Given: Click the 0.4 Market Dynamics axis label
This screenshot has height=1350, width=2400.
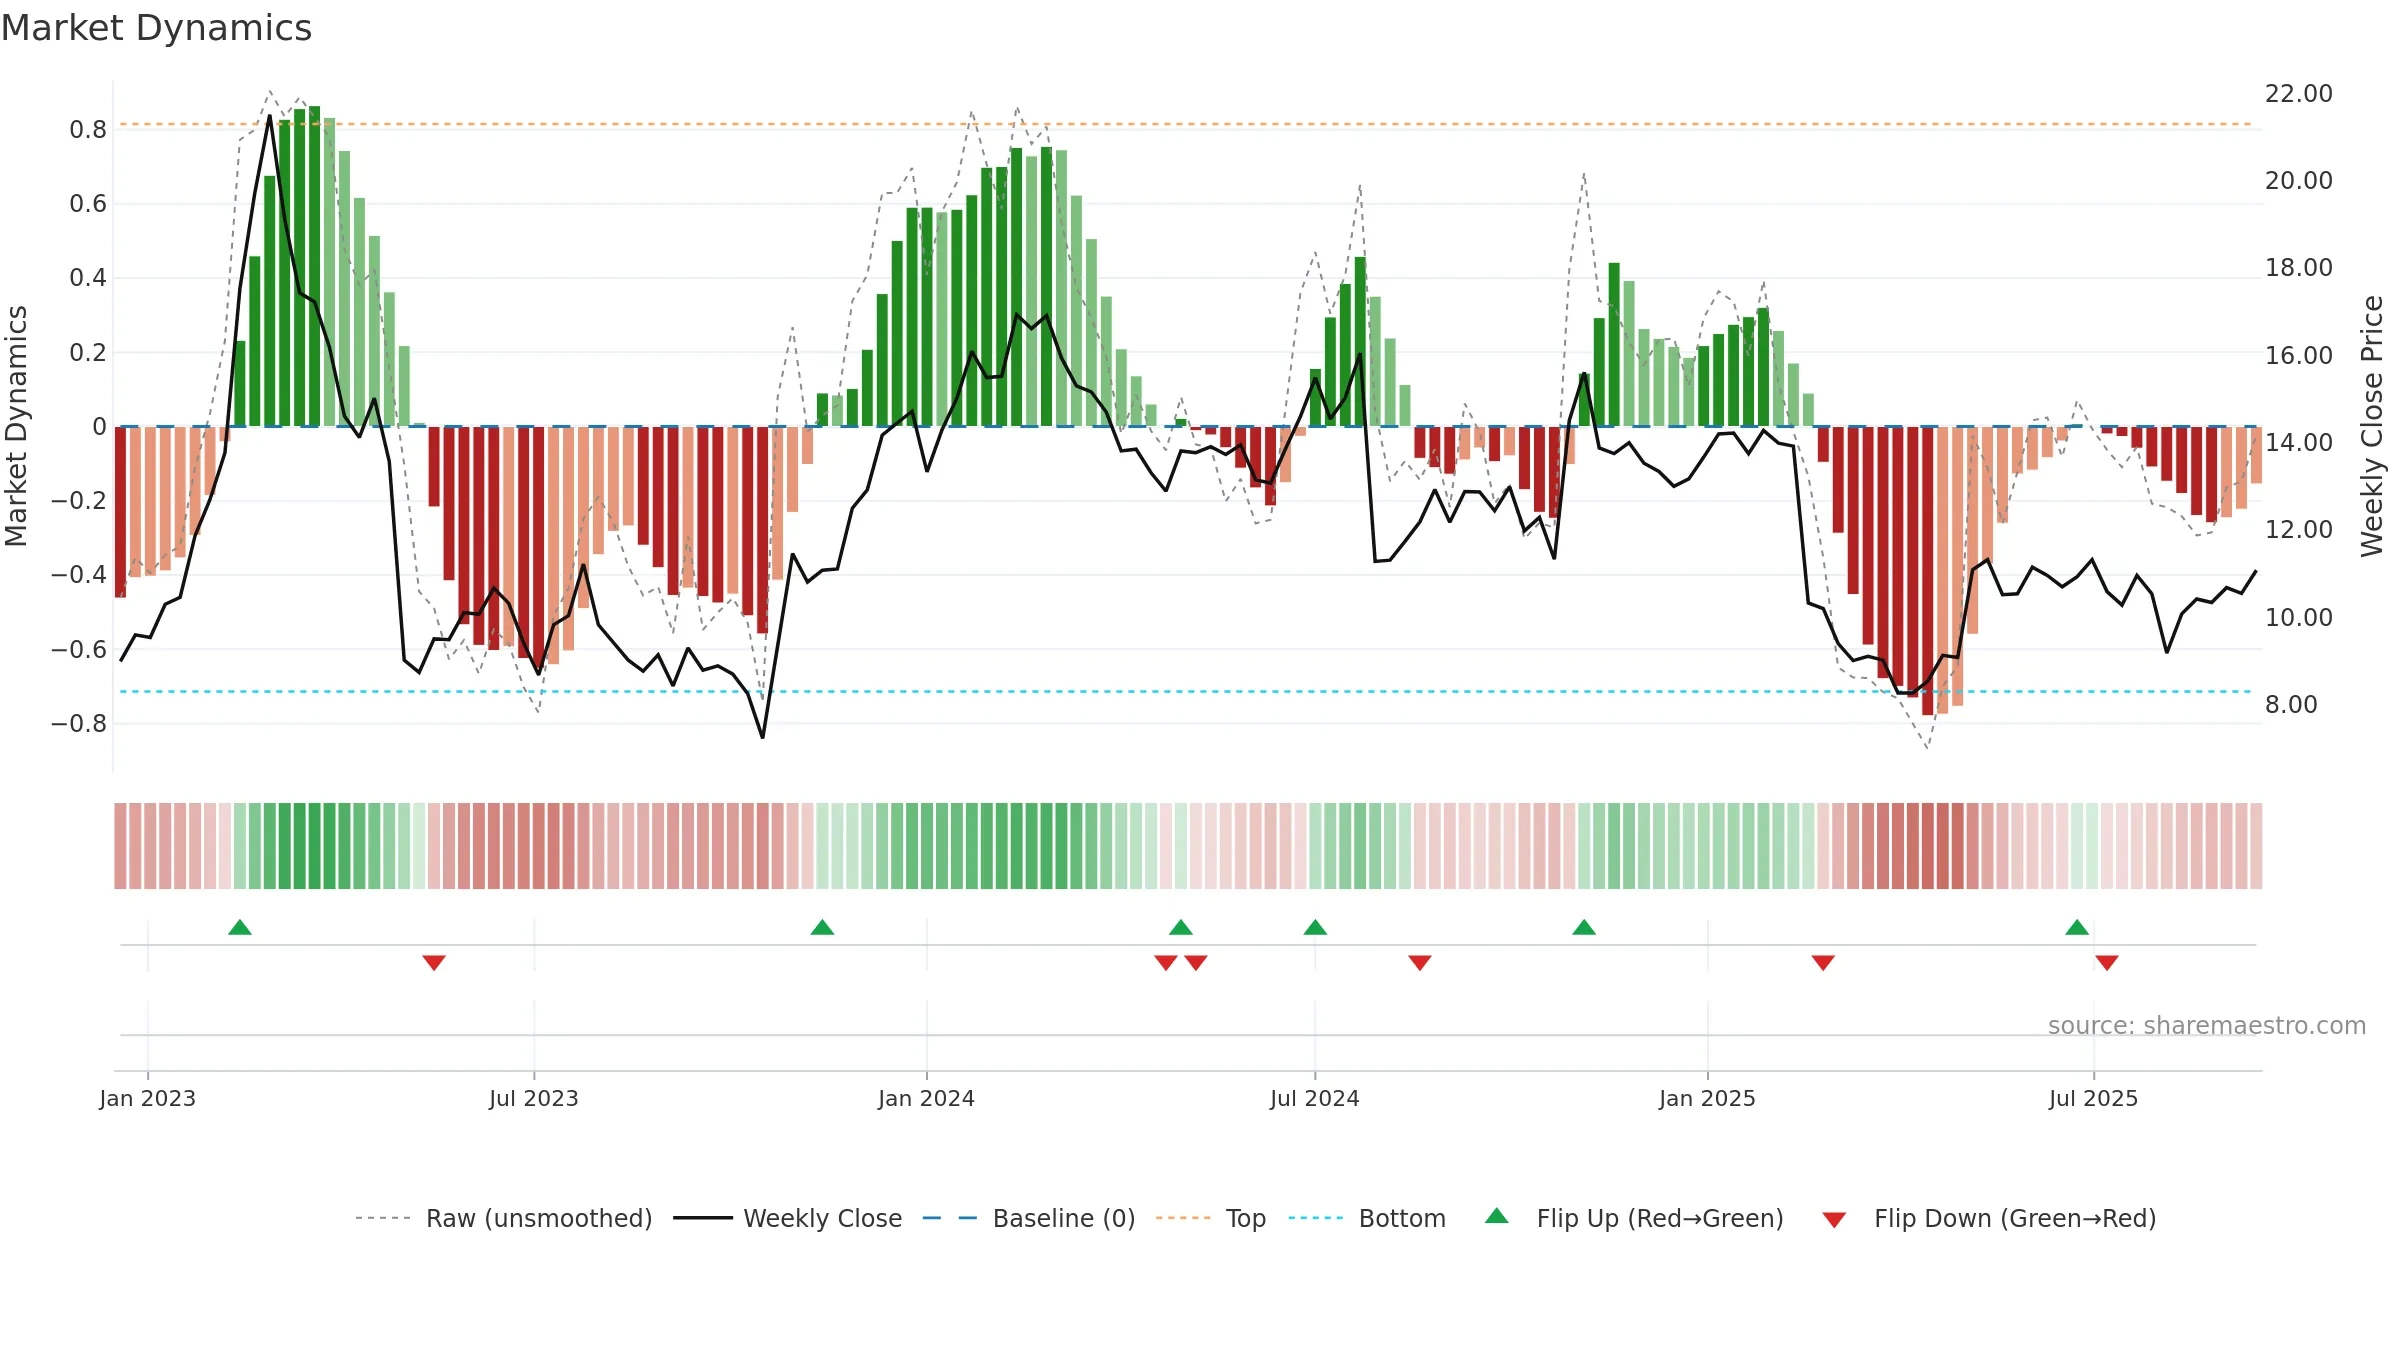Looking at the screenshot, I should tap(88, 278).
